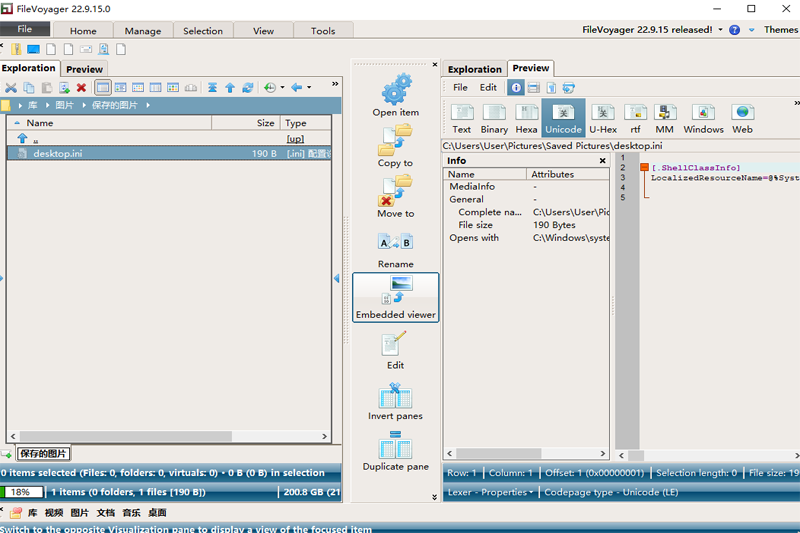Open the Manage ribbon tab
Image resolution: width=800 pixels, height=533 pixels.
[143, 31]
